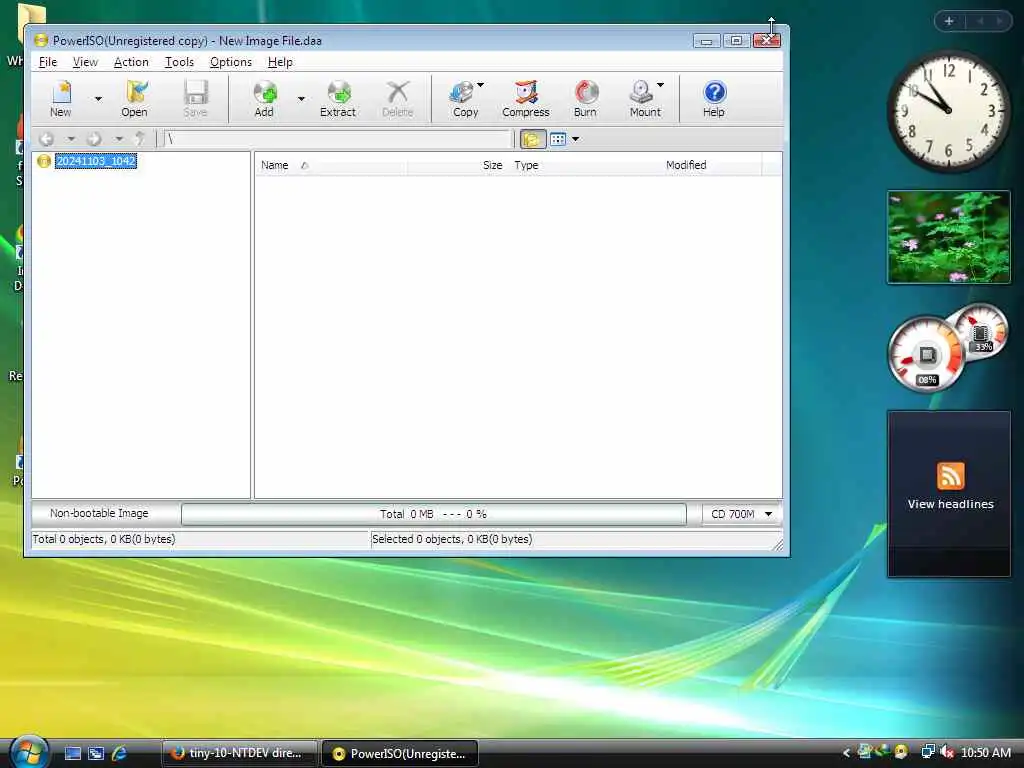Click the greyed Save toolbar icon
The height and width of the screenshot is (768, 1024).
coord(195,98)
